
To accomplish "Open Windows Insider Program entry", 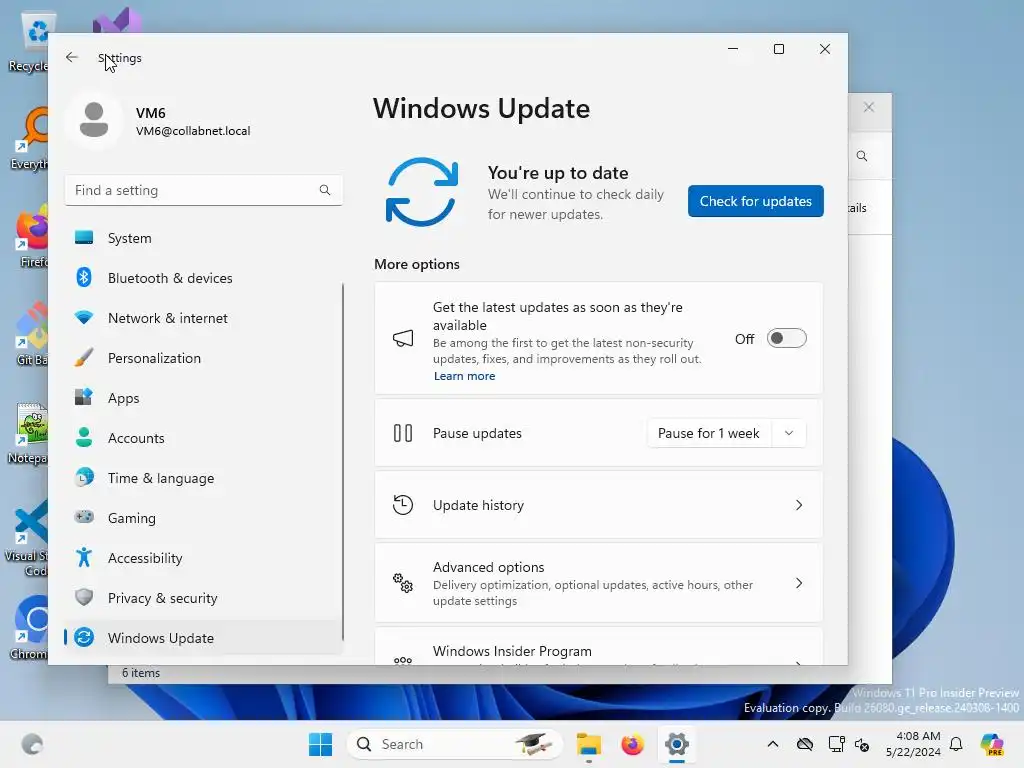I will (x=598, y=647).
